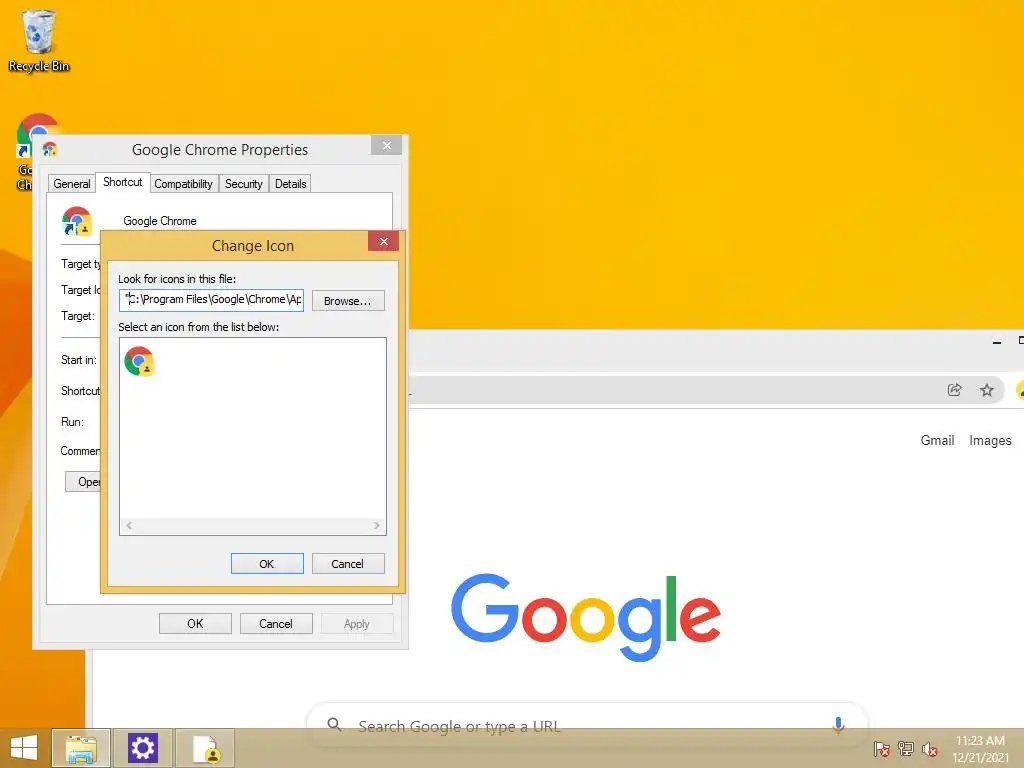This screenshot has width=1024, height=768.
Task: Close the Change Icon dialog
Action: click(x=383, y=242)
